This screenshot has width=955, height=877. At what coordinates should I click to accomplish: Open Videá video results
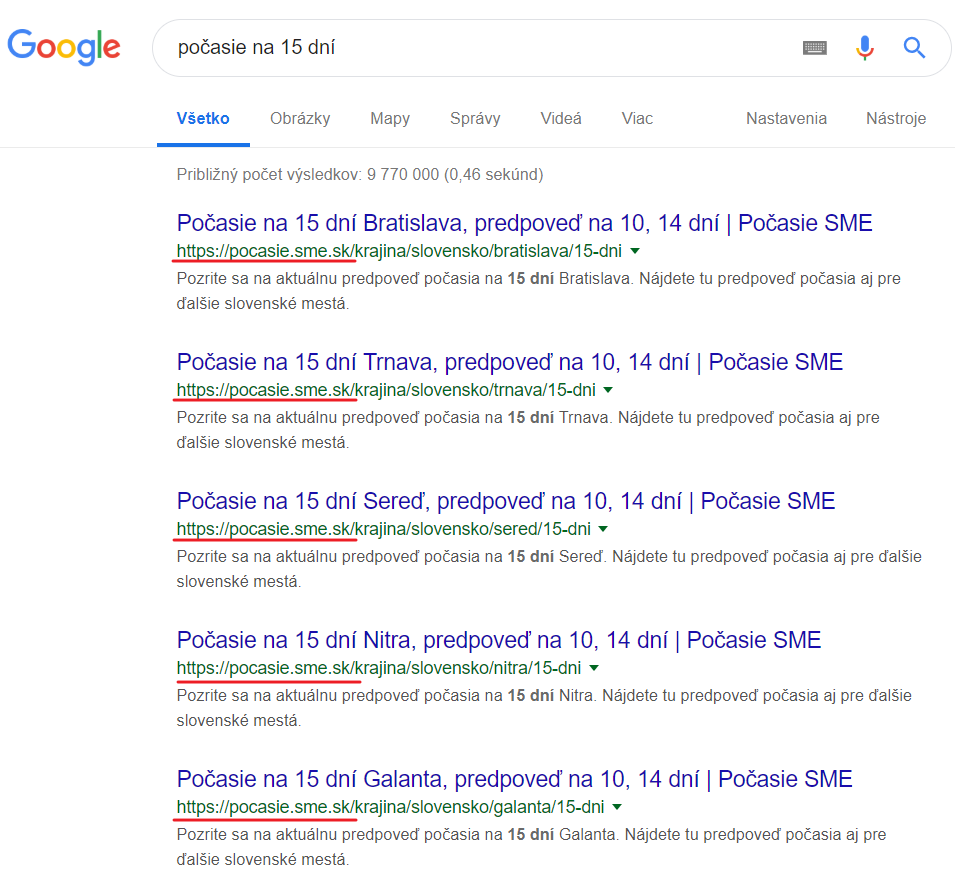560,118
